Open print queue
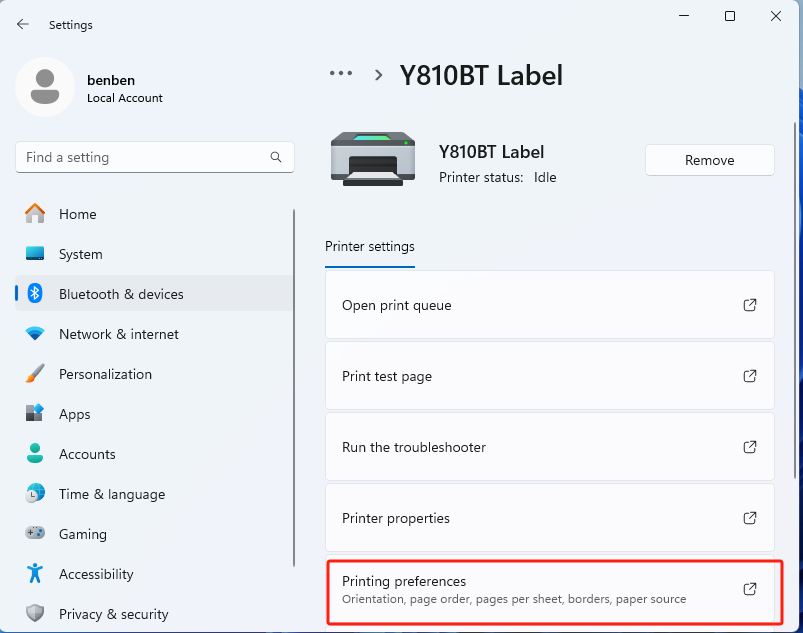Screen dimensions: 803x633 [x=550, y=305]
